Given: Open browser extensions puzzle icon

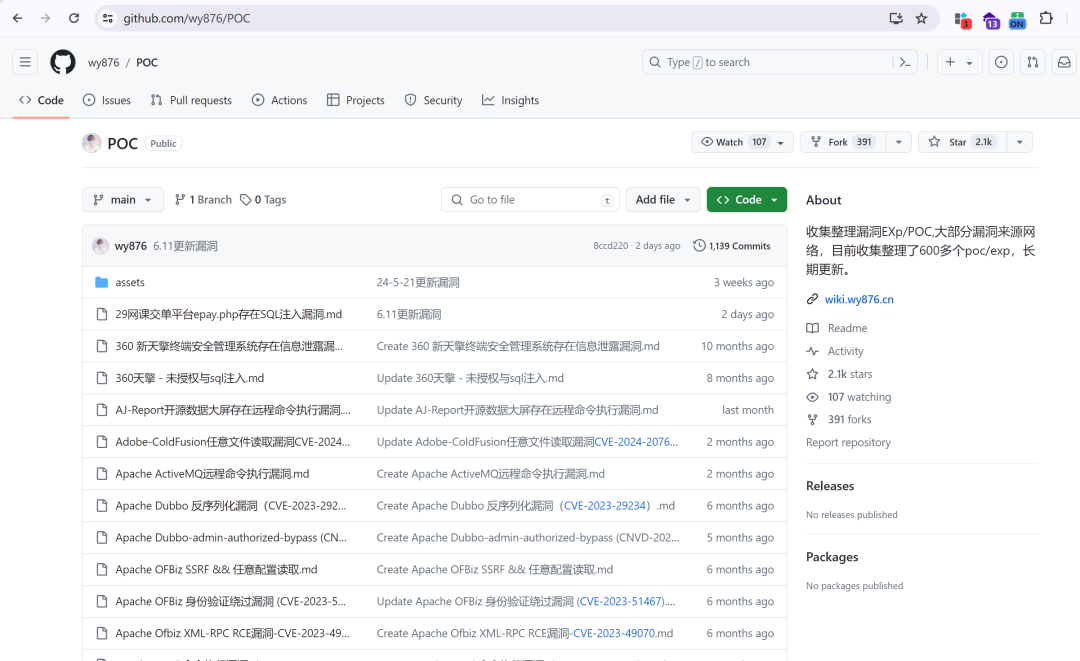Looking at the screenshot, I should pyautogui.click(x=1046, y=19).
